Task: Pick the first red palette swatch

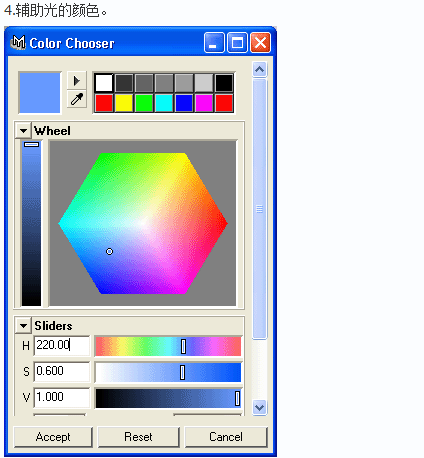Action: coord(104,103)
